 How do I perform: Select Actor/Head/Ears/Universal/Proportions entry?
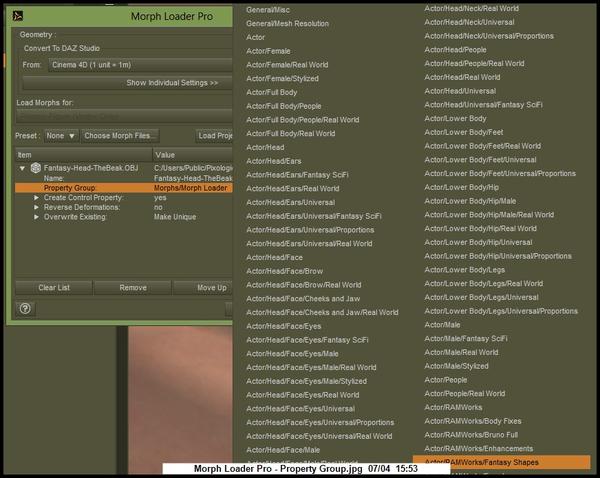tap(310, 230)
